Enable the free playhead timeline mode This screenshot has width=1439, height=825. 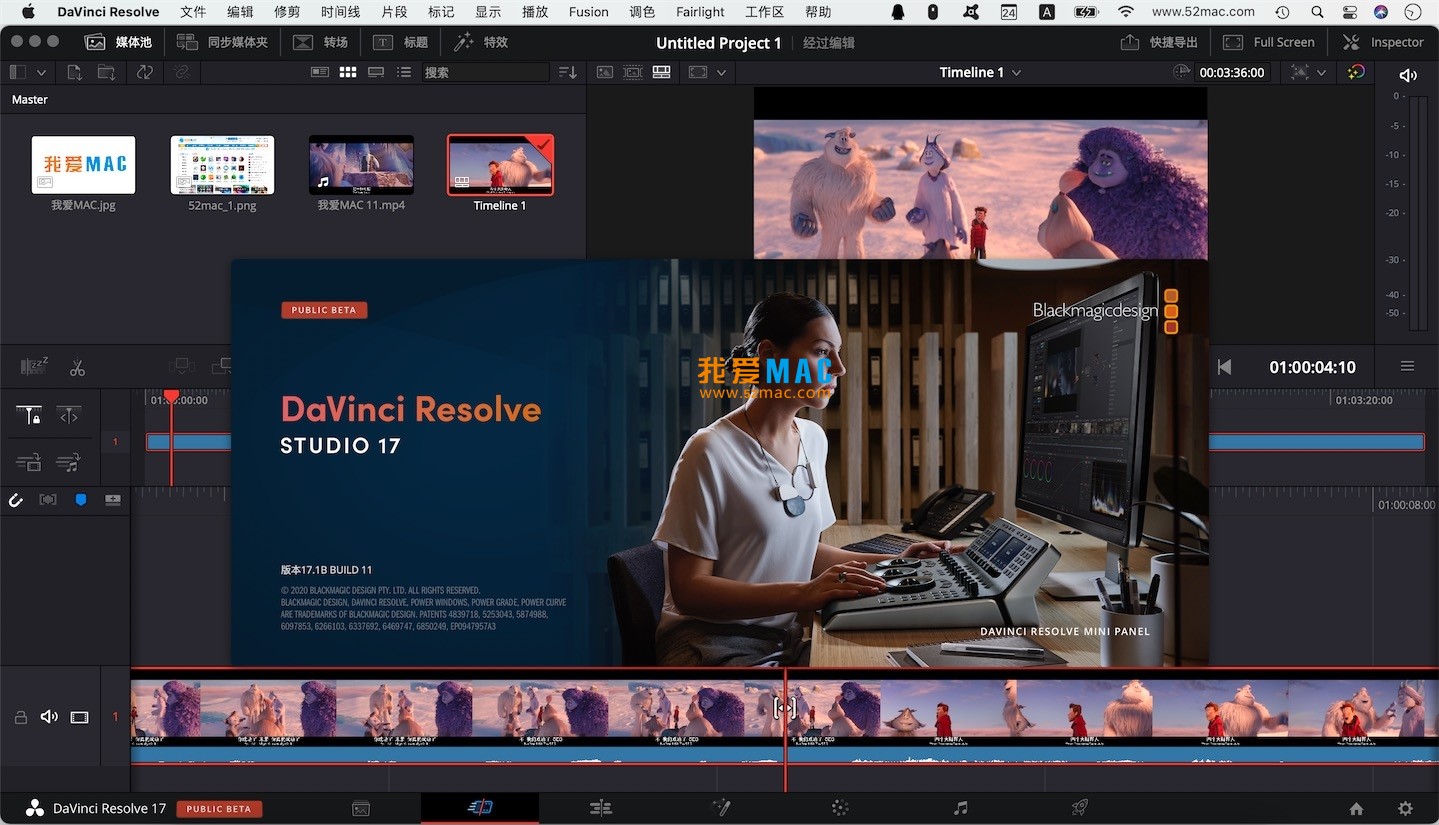[69, 416]
